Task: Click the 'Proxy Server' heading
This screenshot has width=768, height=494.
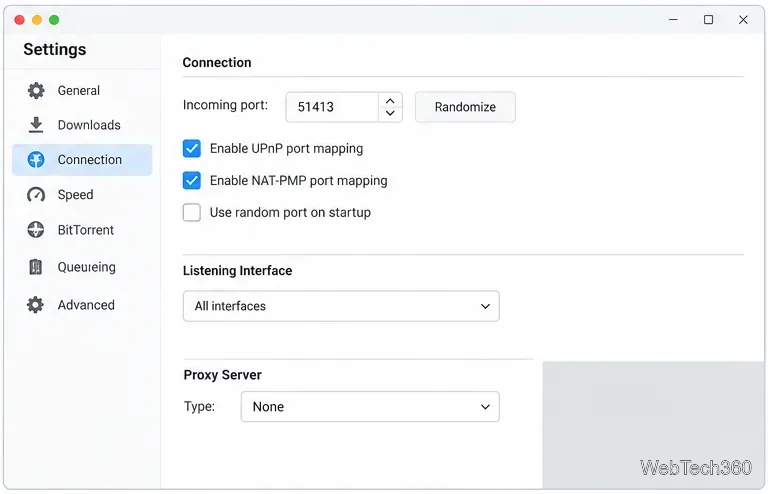Action: pos(222,375)
